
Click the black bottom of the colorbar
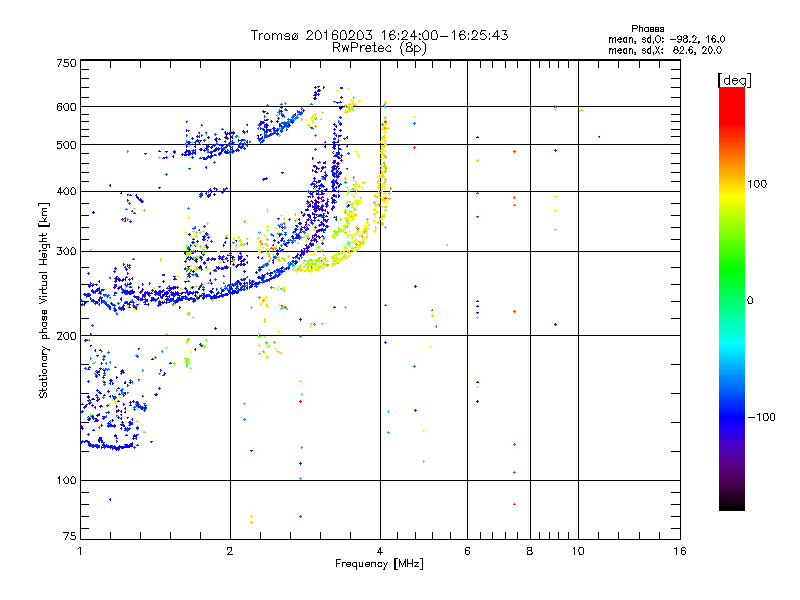coord(732,503)
